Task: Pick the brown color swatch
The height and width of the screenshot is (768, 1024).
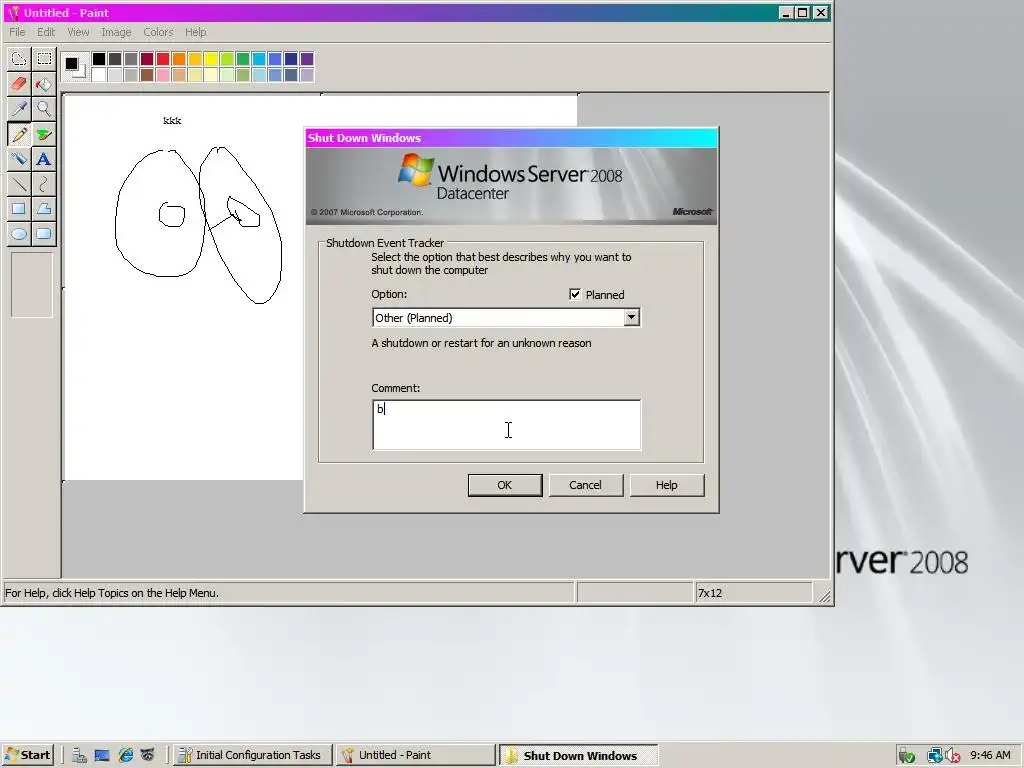Action: 147,75
